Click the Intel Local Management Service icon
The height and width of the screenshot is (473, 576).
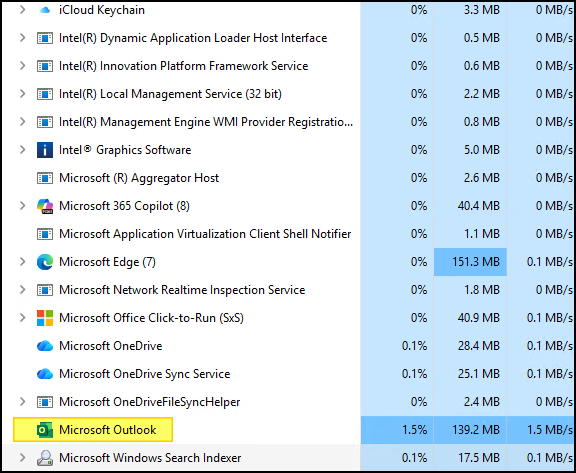click(x=45, y=94)
